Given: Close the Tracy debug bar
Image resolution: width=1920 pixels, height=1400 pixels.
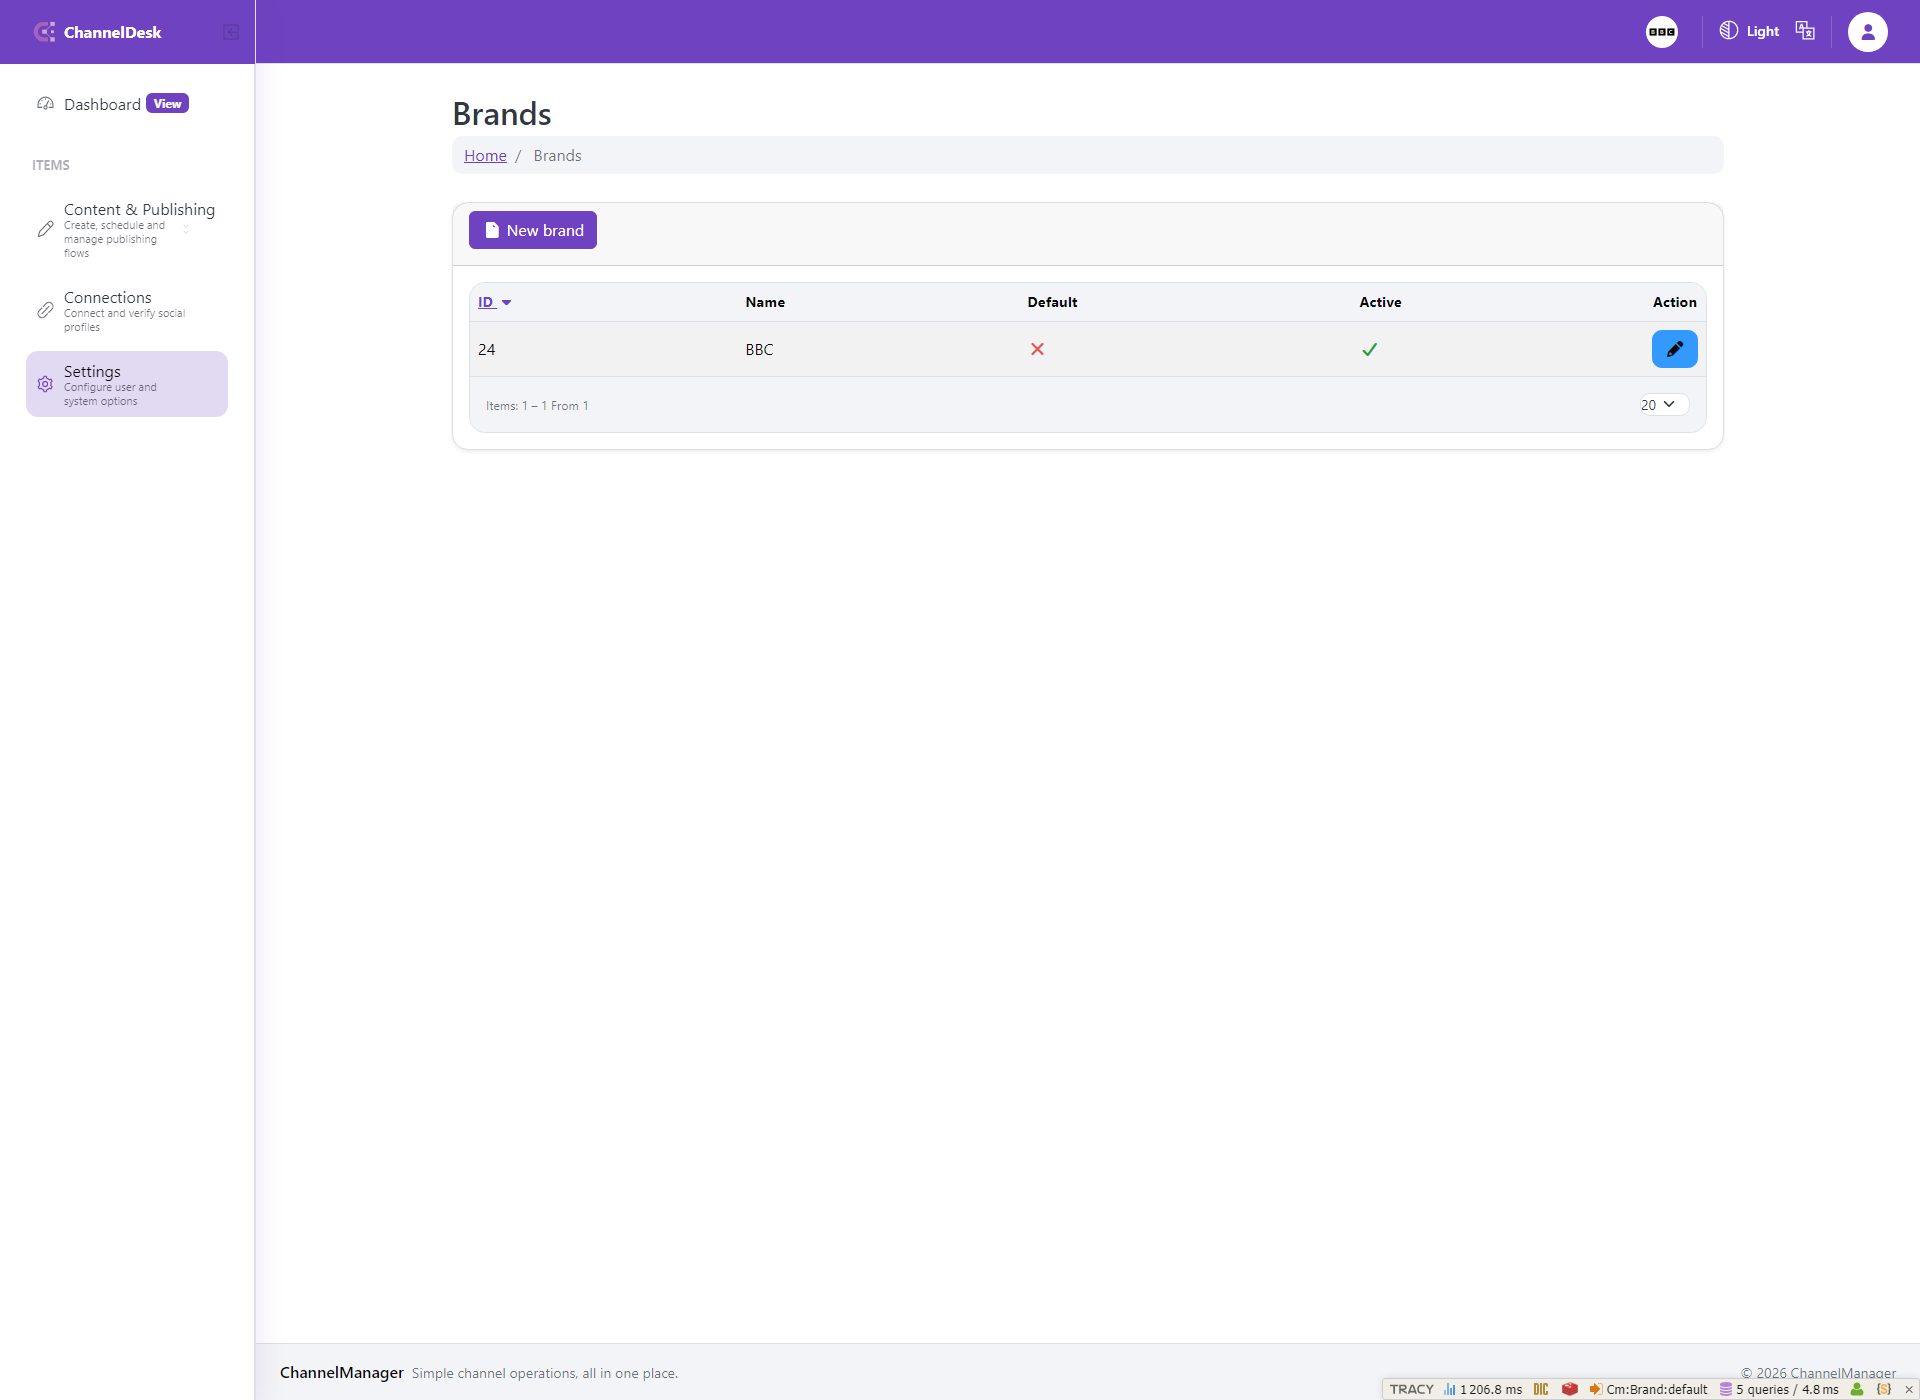Looking at the screenshot, I should pyautogui.click(x=1909, y=1389).
